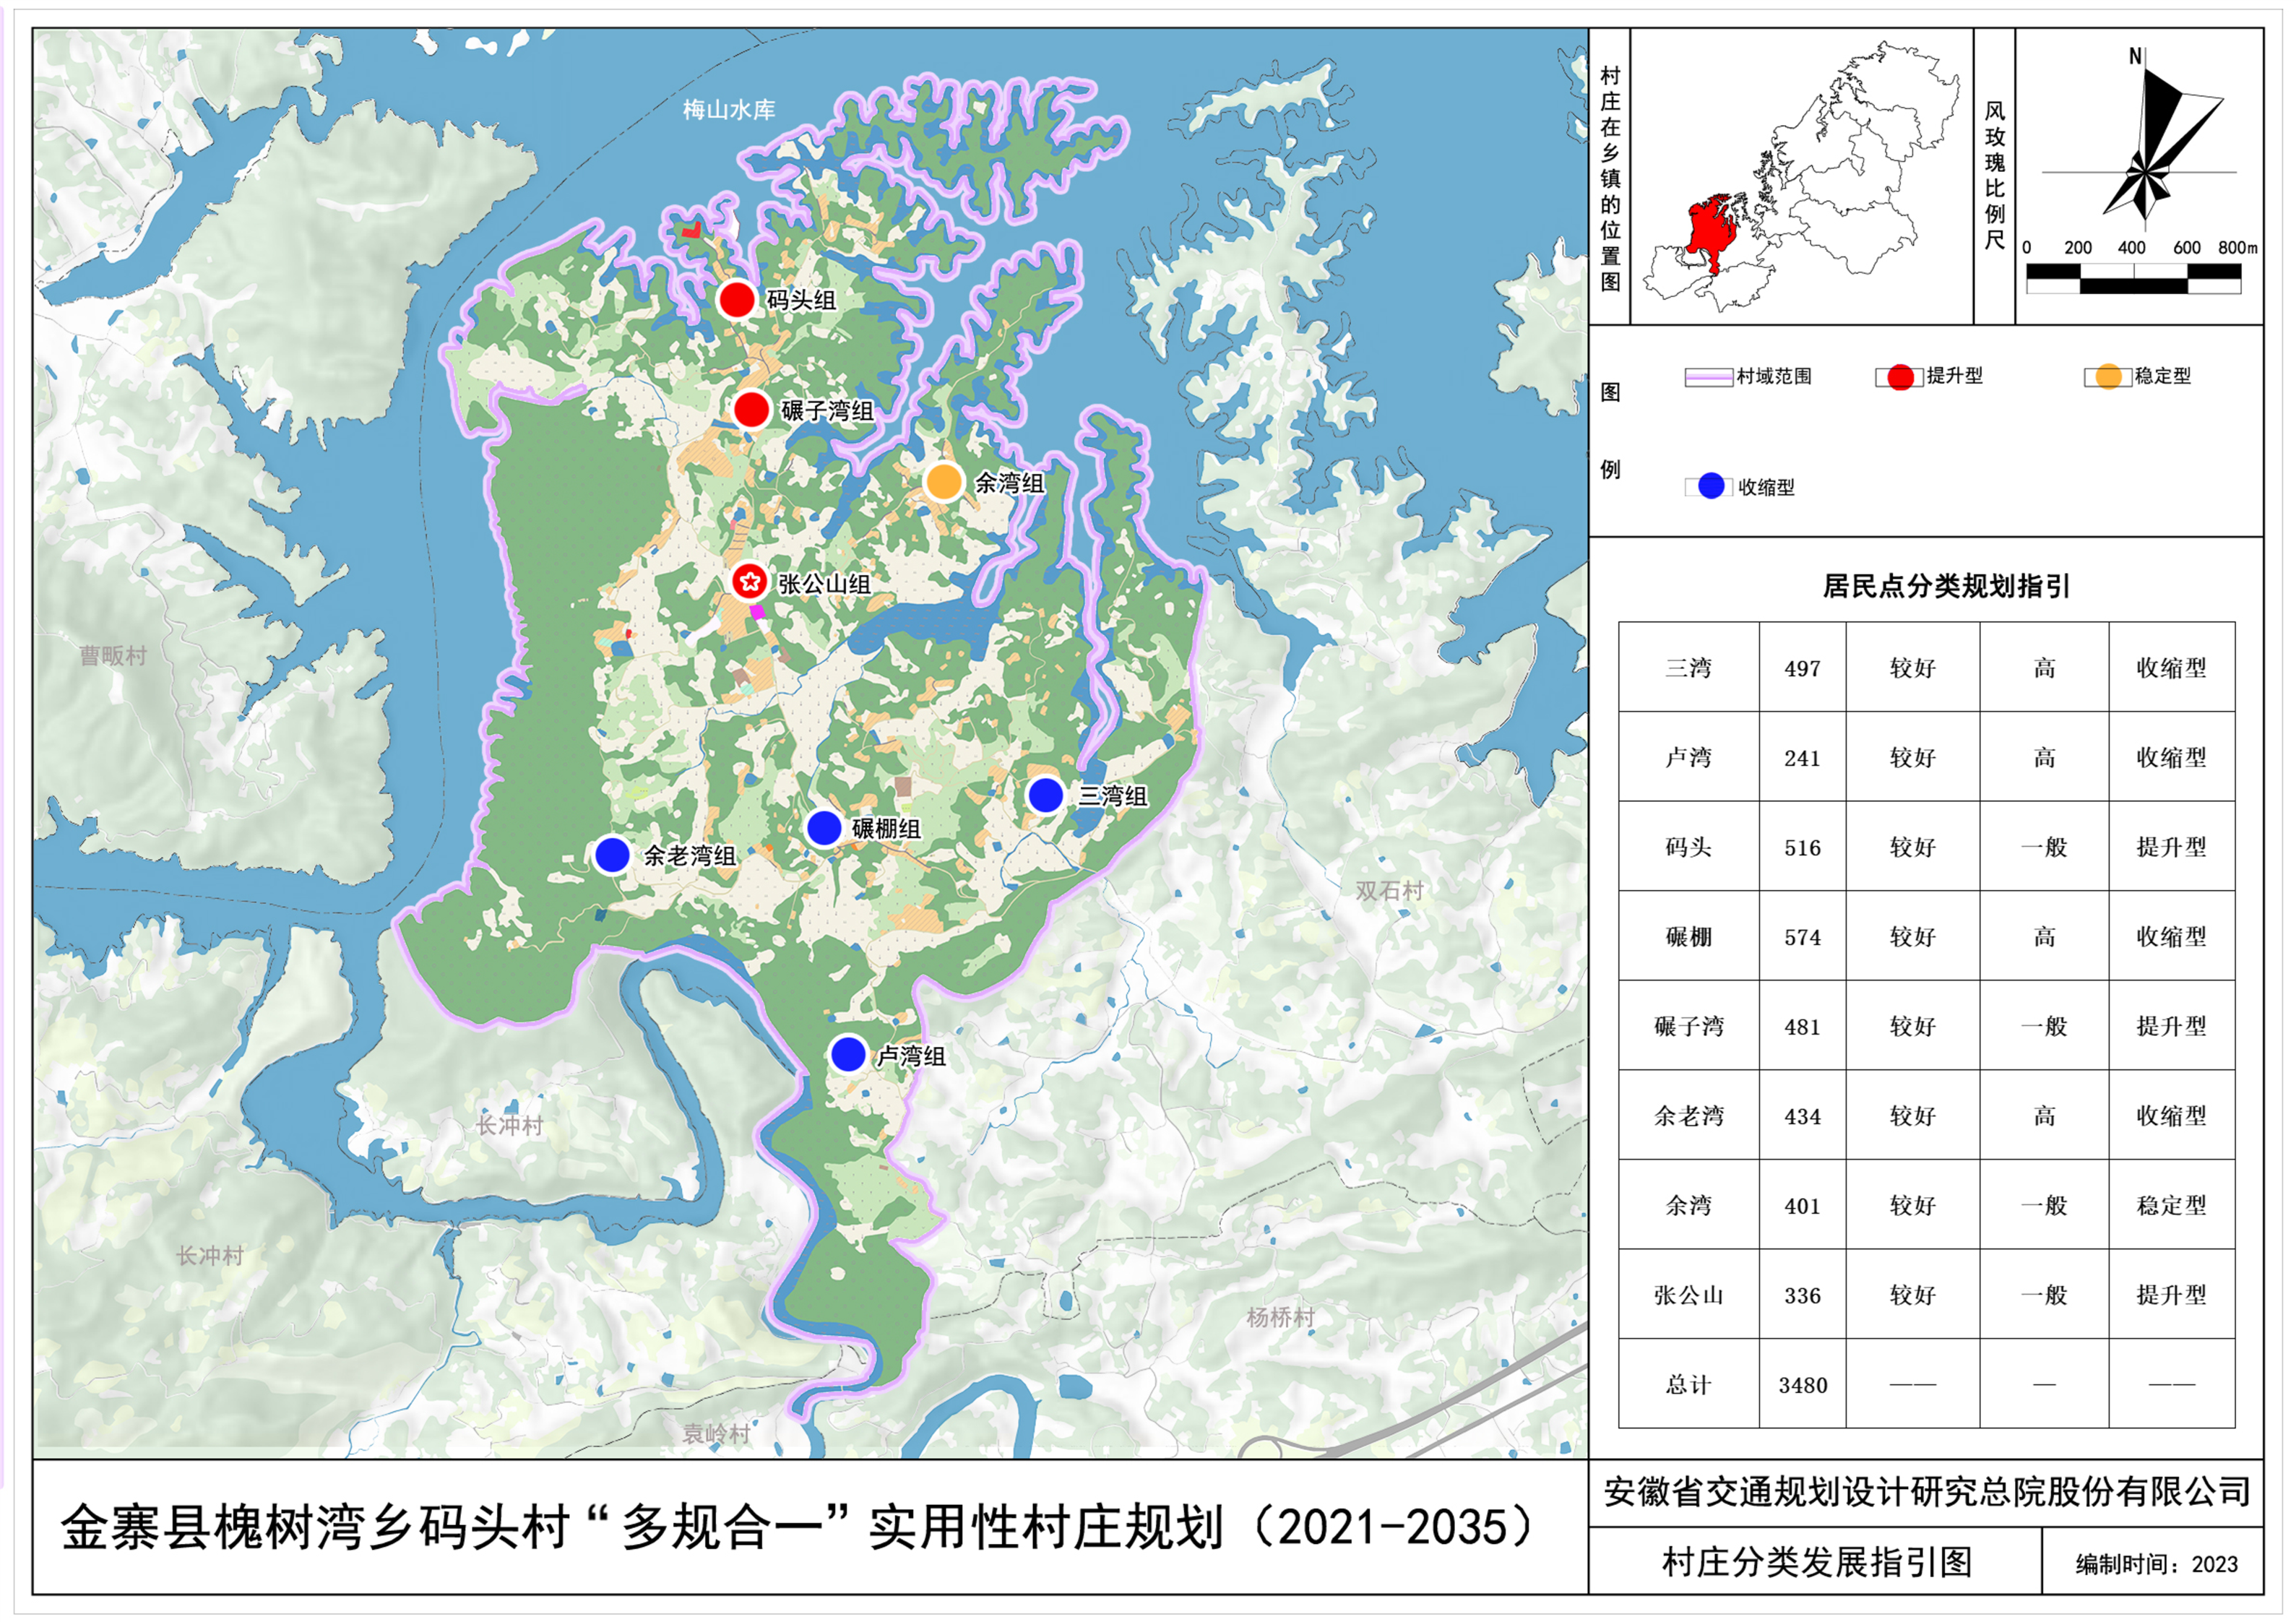Image resolution: width=2296 pixels, height=1622 pixels.
Task: Click the red marker for 码头组
Action: [736, 300]
